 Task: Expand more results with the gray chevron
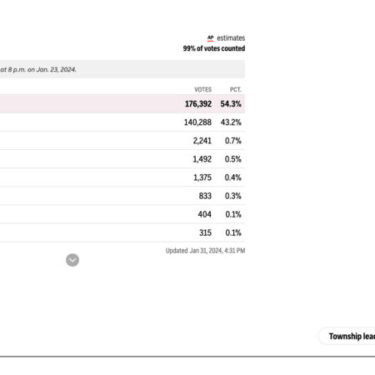pyautogui.click(x=72, y=260)
